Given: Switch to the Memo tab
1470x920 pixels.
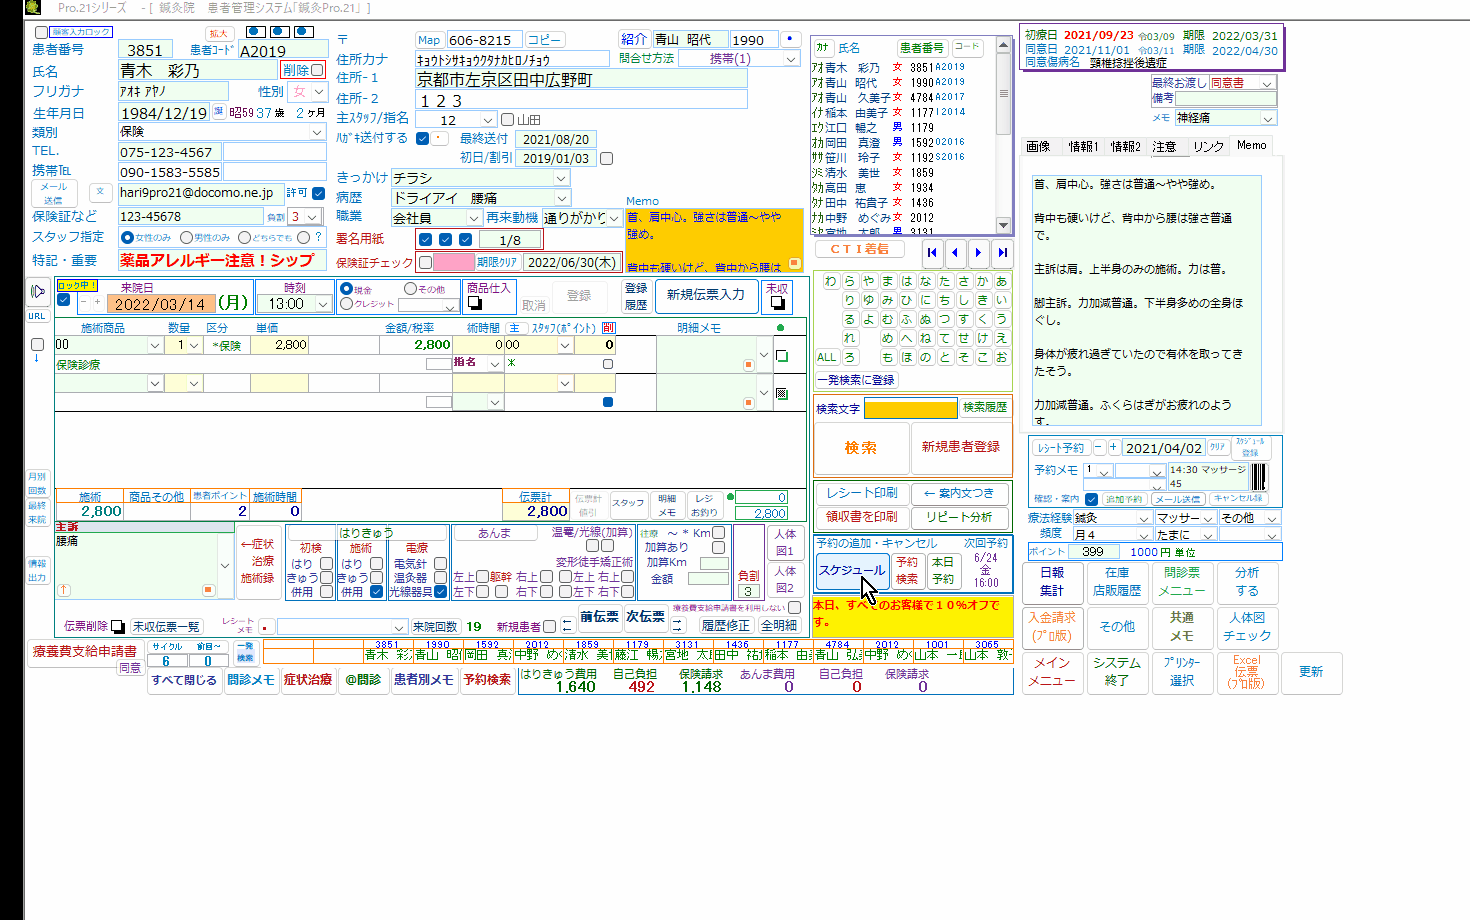Looking at the screenshot, I should (1252, 145).
